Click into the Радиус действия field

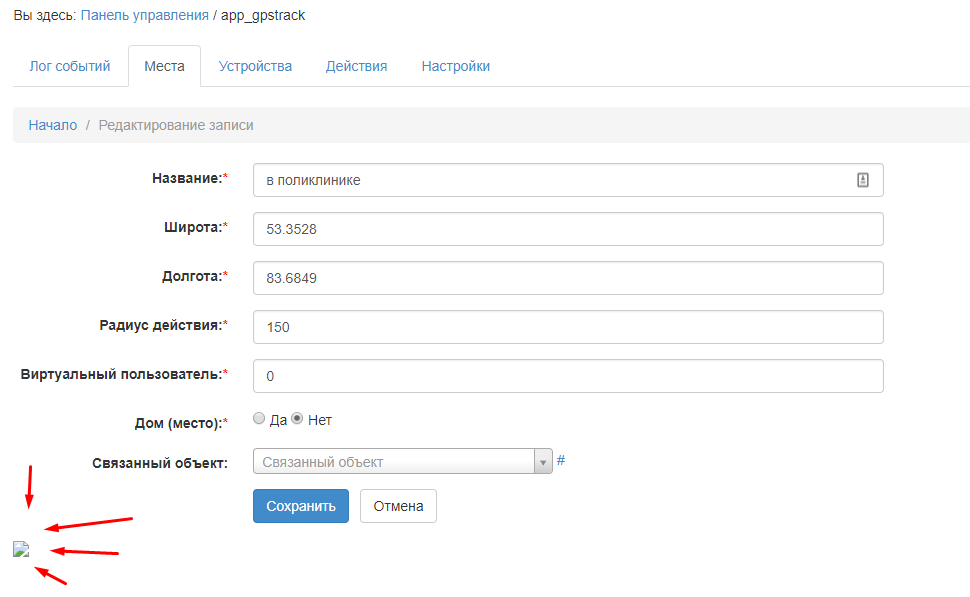(568, 327)
